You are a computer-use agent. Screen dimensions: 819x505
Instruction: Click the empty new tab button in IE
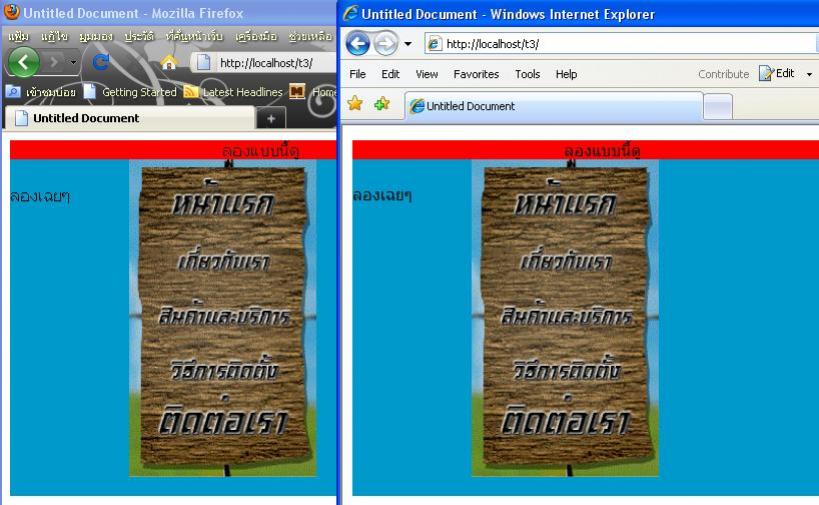pos(718,106)
